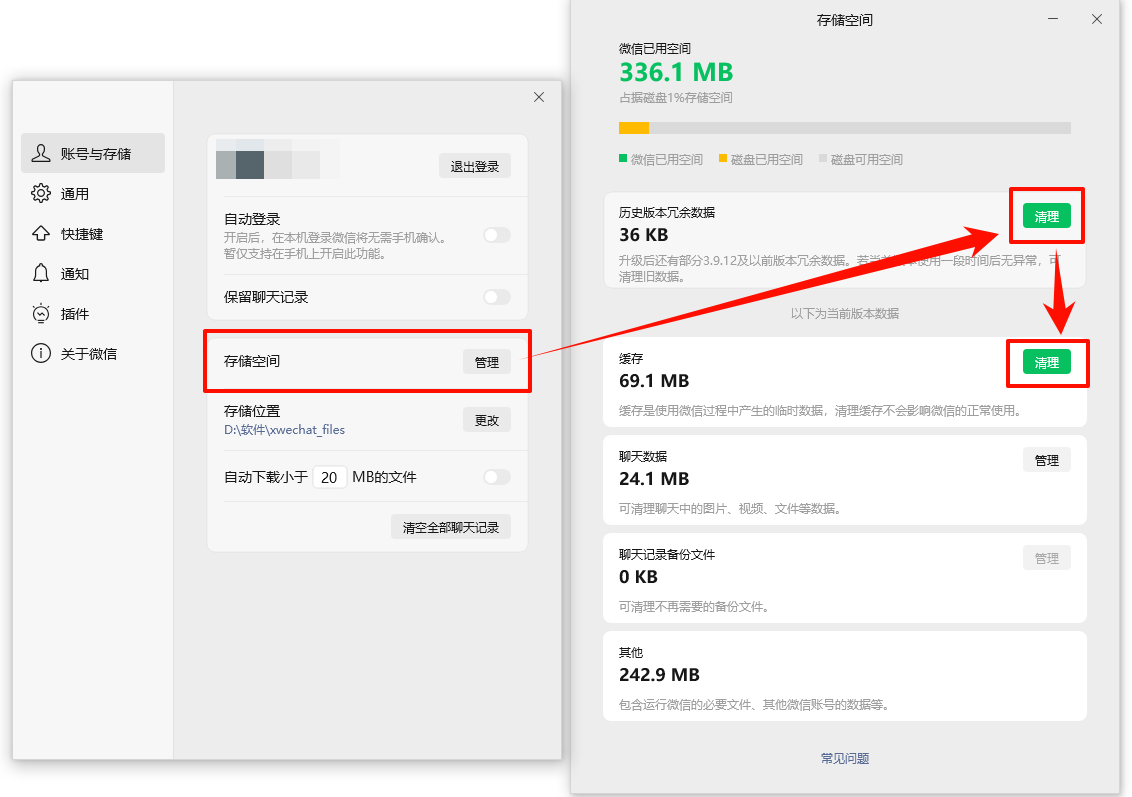Click 清理 for 历史版本冗余数据

[1046, 216]
